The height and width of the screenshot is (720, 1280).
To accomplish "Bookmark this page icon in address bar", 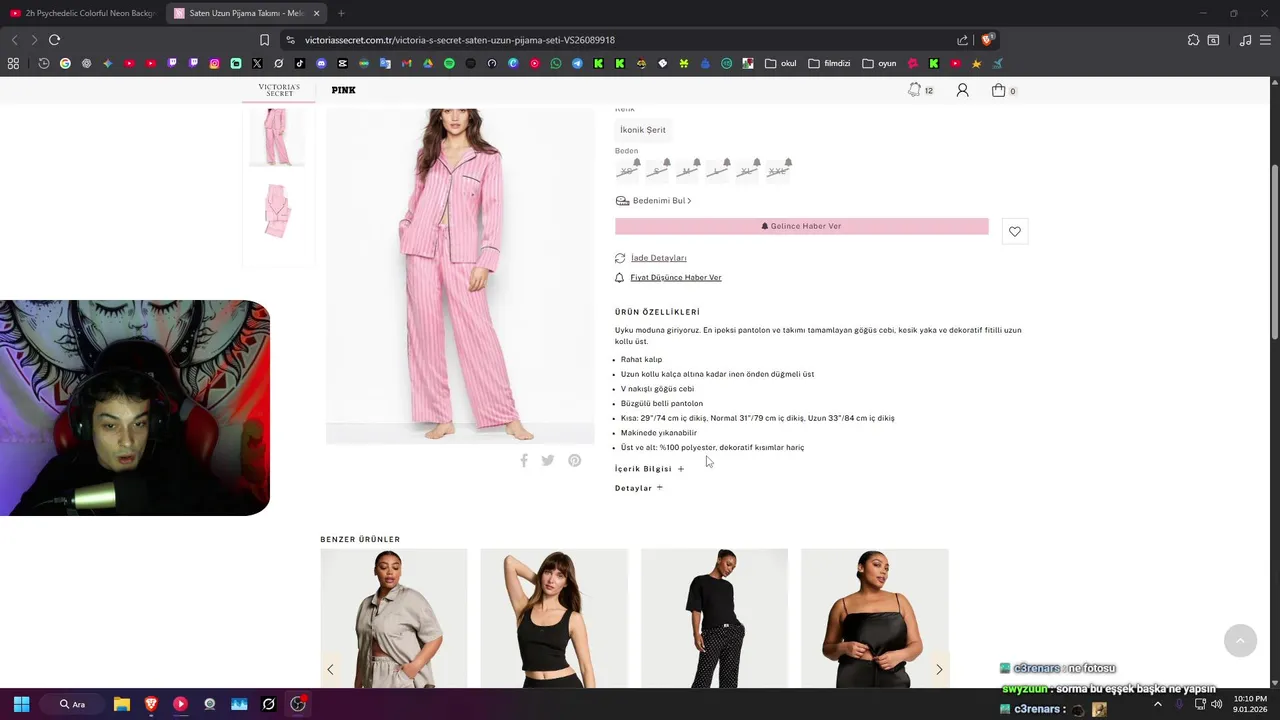I will [264, 40].
